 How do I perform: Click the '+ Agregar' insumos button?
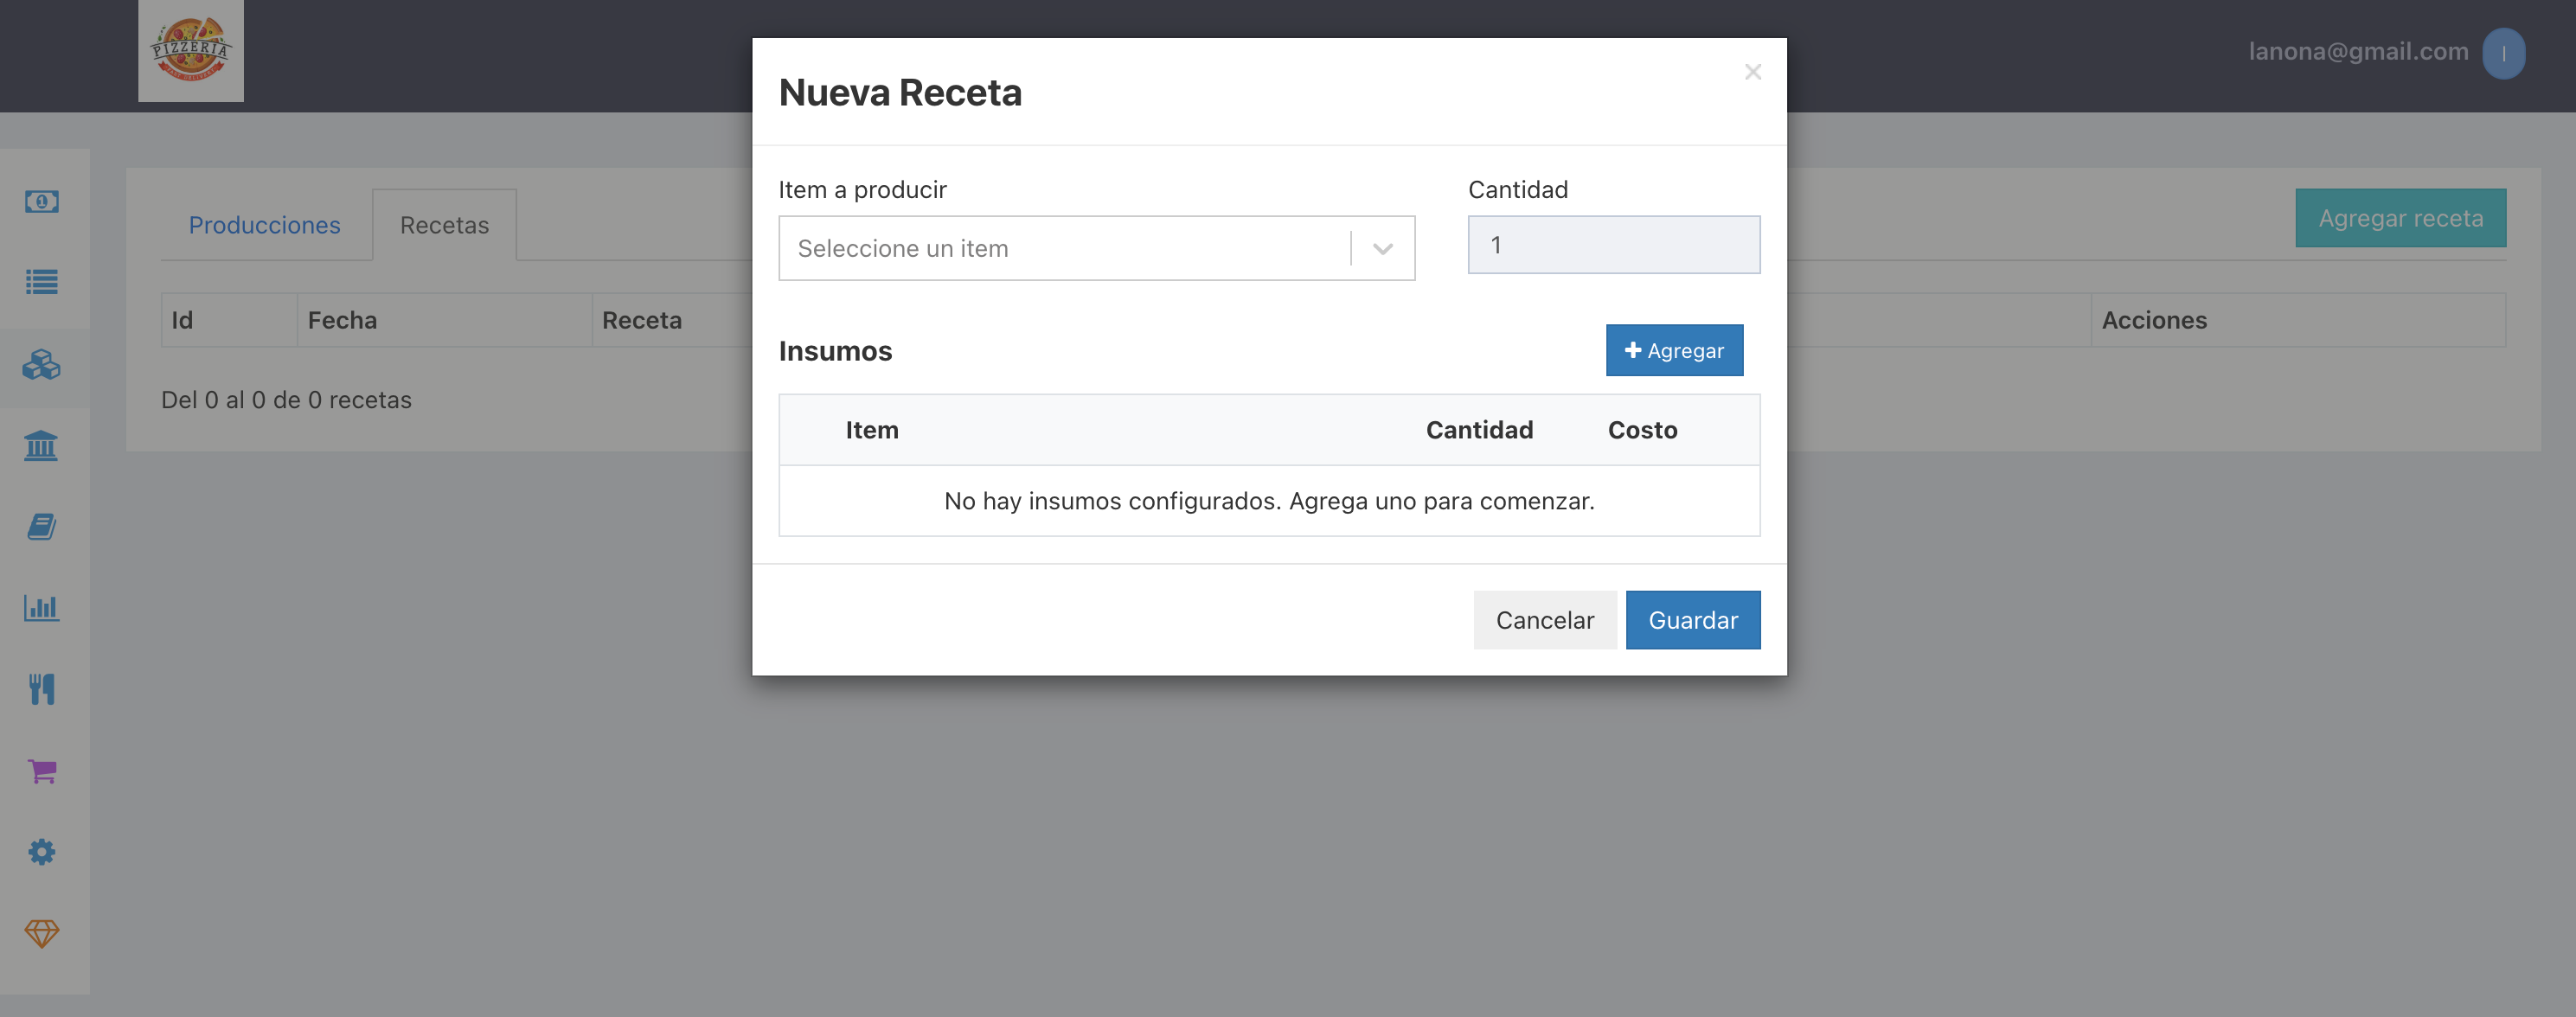click(1674, 350)
